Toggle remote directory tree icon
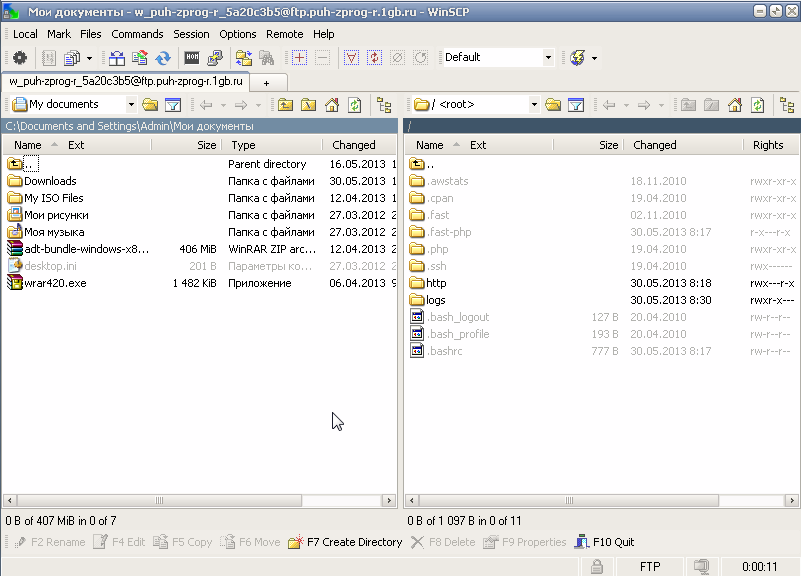Image resolution: width=801 pixels, height=576 pixels. [x=787, y=105]
